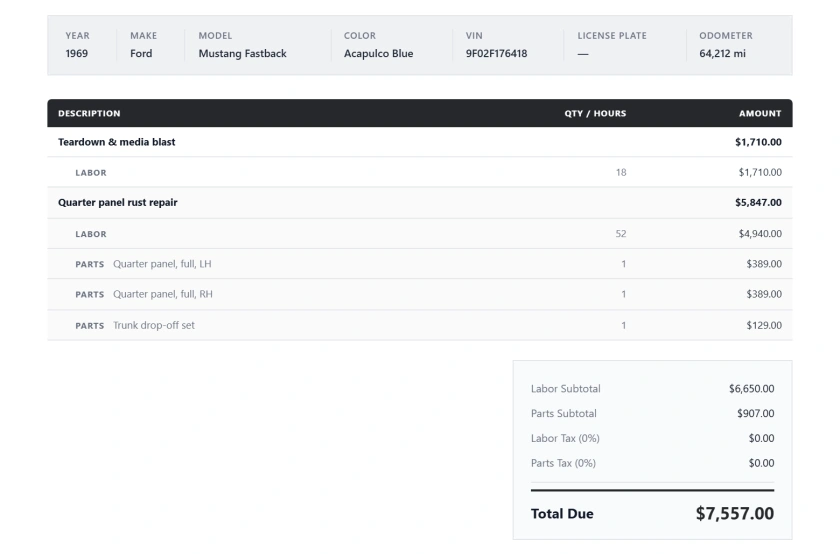Click the QTY / HOURS column header

595,114
